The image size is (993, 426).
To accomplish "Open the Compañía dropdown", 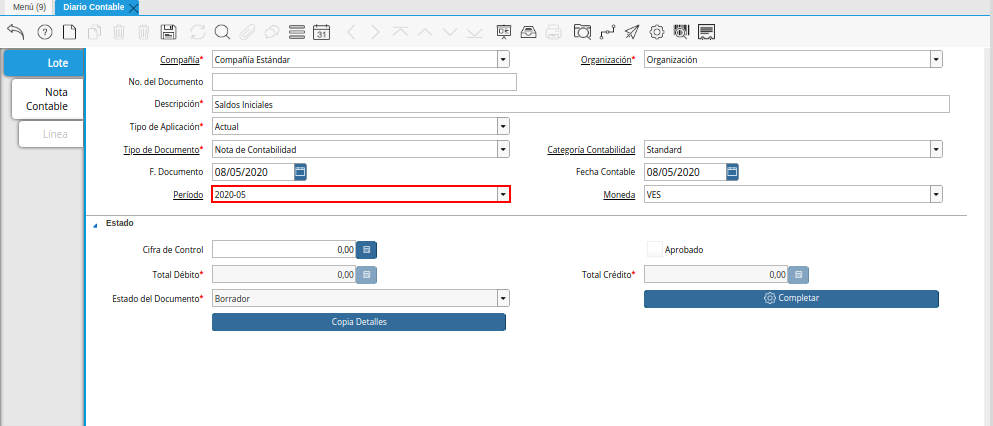I will click(x=503, y=60).
